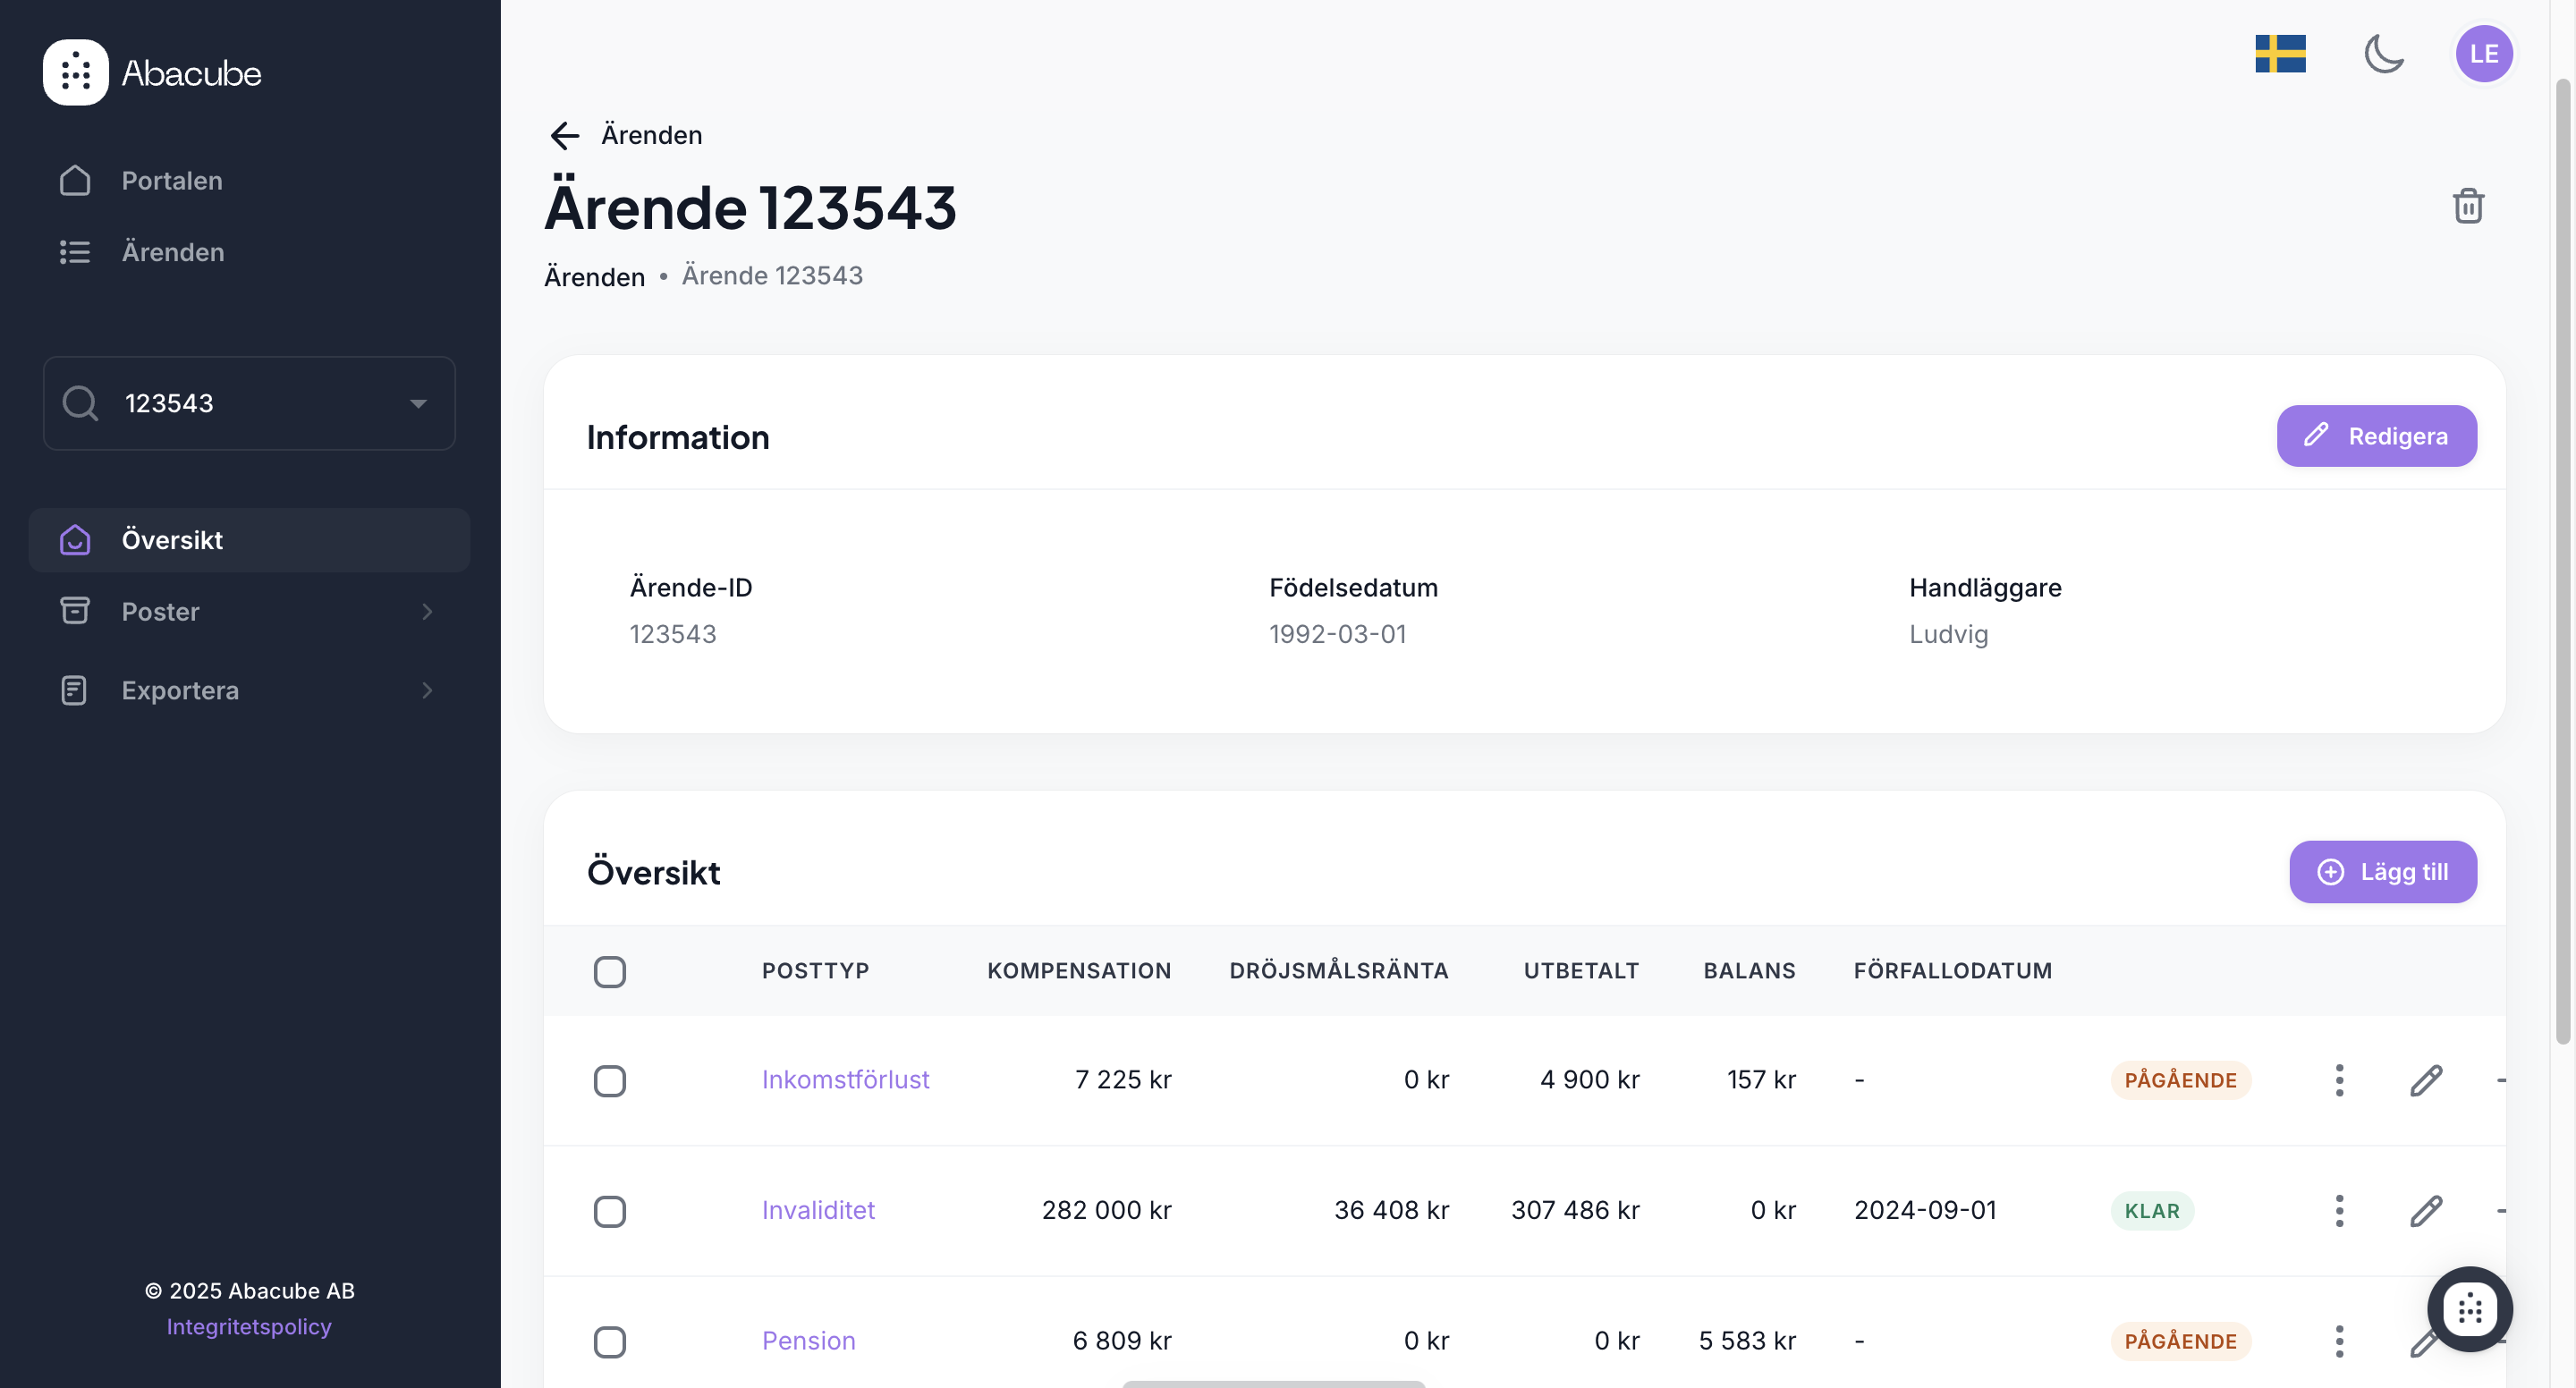The image size is (2576, 1388).
Task: Click the horizontal table scrollbar
Action: 1272,1383
